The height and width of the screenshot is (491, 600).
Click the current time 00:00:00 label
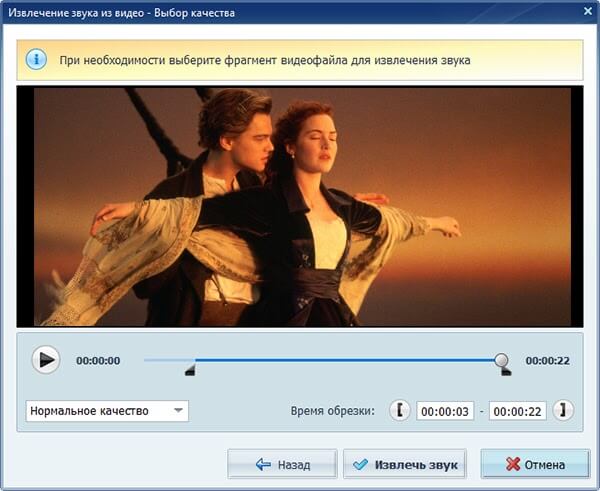pyautogui.click(x=98, y=361)
